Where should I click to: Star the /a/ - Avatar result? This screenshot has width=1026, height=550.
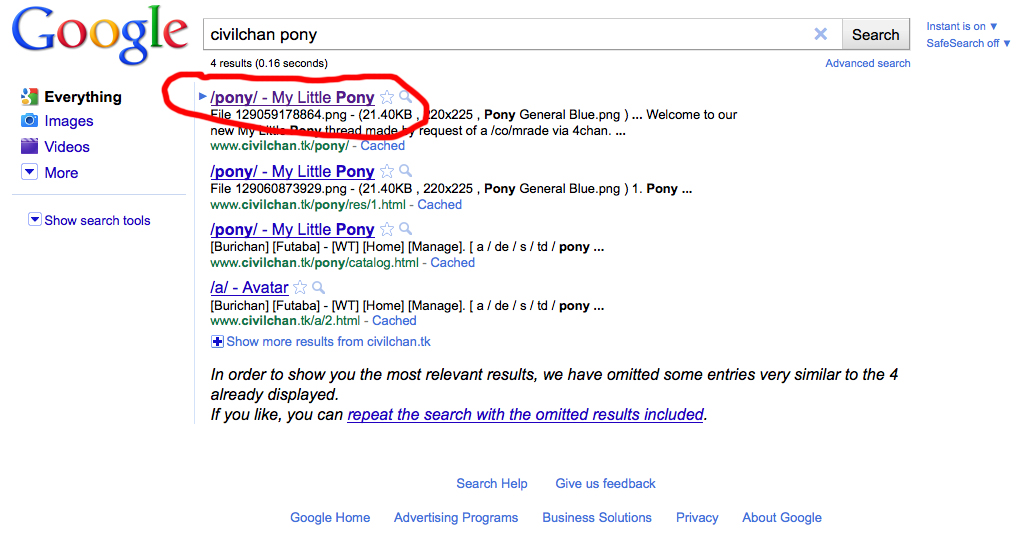[x=300, y=288]
